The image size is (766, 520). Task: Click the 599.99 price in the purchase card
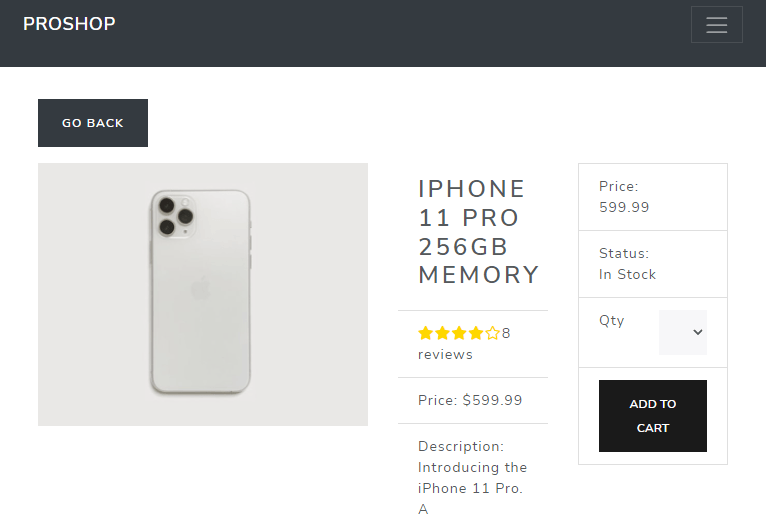tap(624, 207)
